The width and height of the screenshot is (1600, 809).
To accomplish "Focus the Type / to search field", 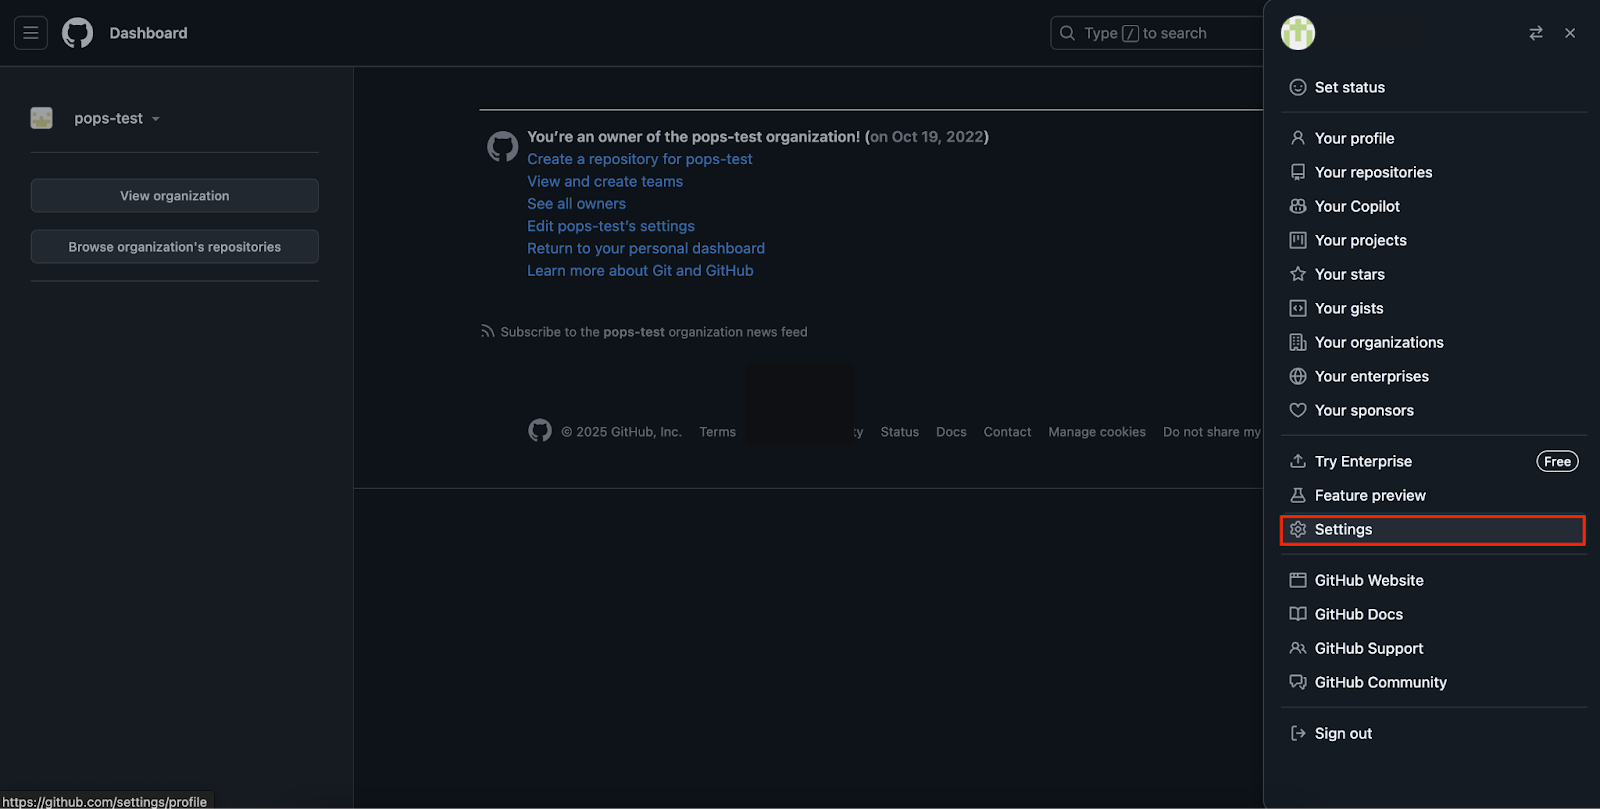I will 1157,33.
